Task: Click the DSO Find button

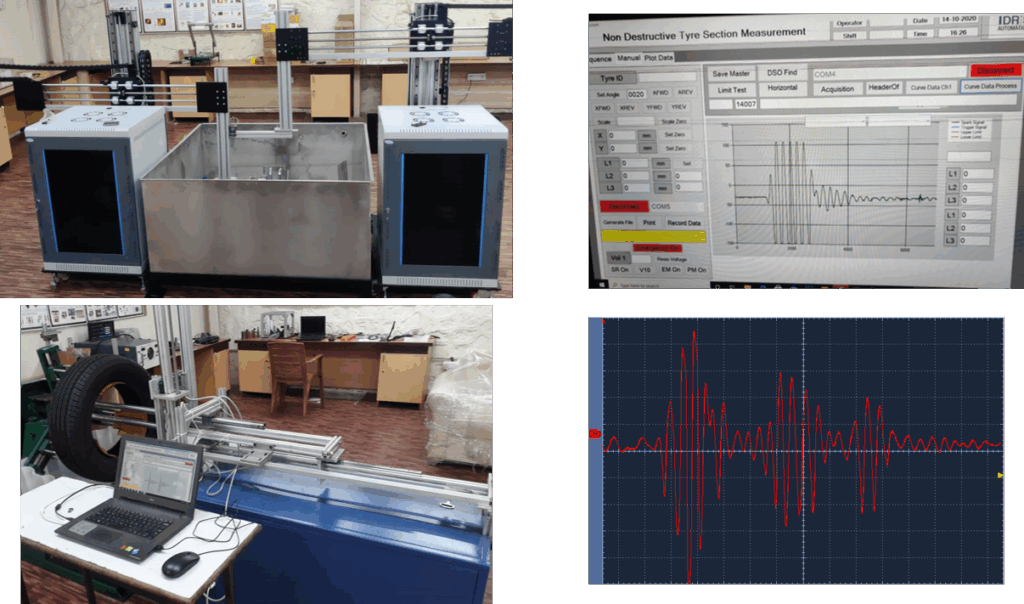Action: tap(782, 73)
